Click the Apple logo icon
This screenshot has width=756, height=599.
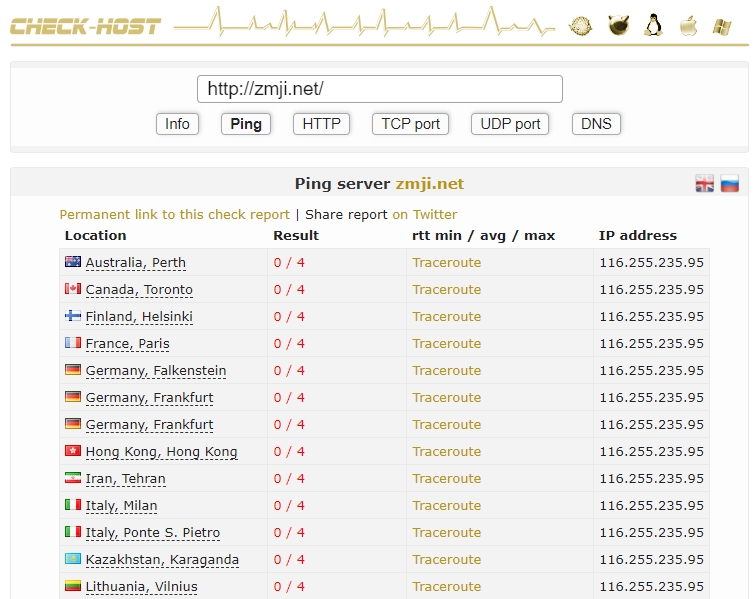click(688, 26)
